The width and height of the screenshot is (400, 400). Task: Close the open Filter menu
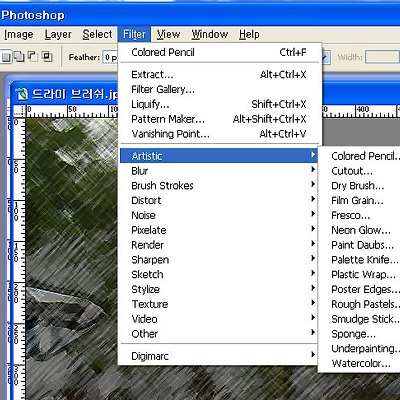tap(134, 35)
